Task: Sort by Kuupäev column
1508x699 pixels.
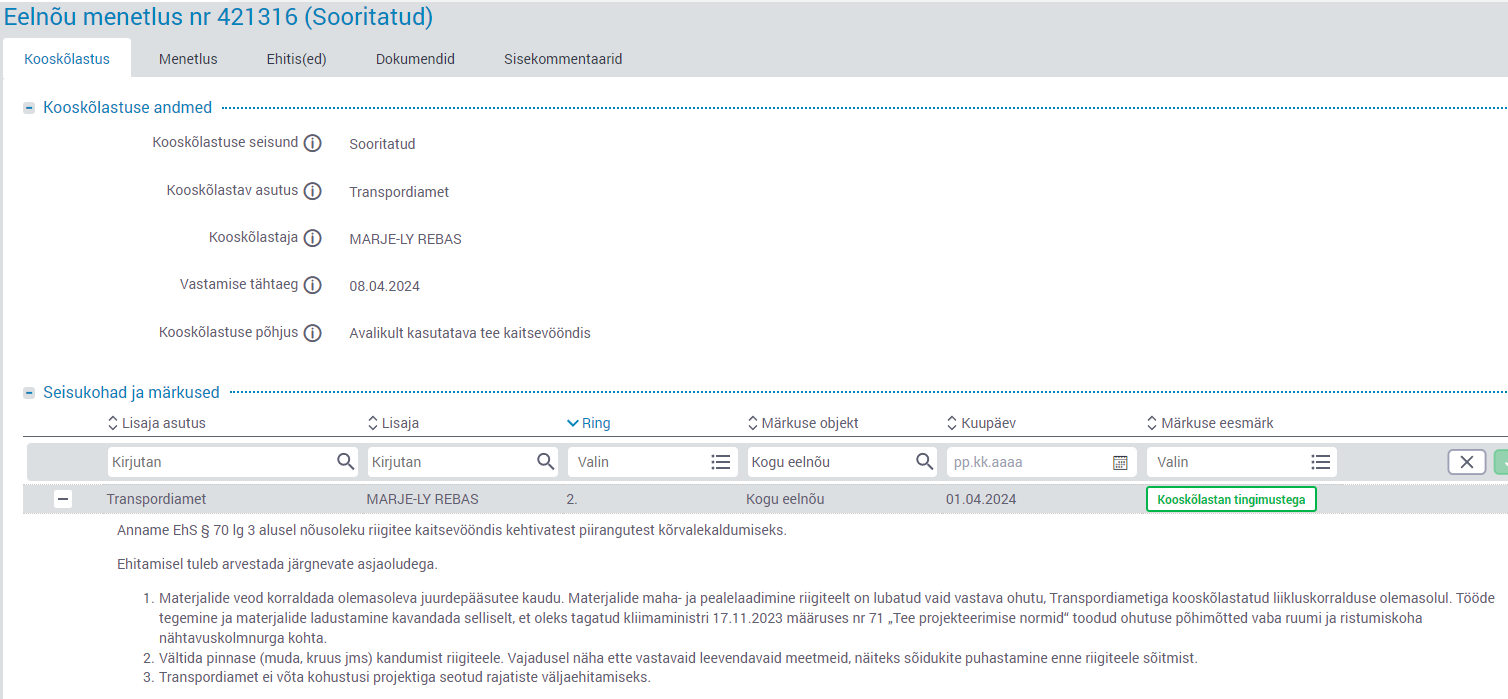Action: [981, 423]
